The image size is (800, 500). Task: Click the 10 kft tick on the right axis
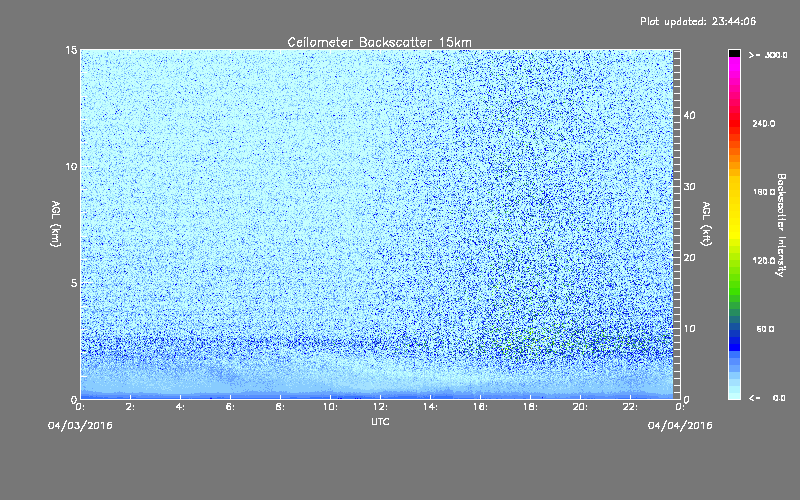point(689,329)
